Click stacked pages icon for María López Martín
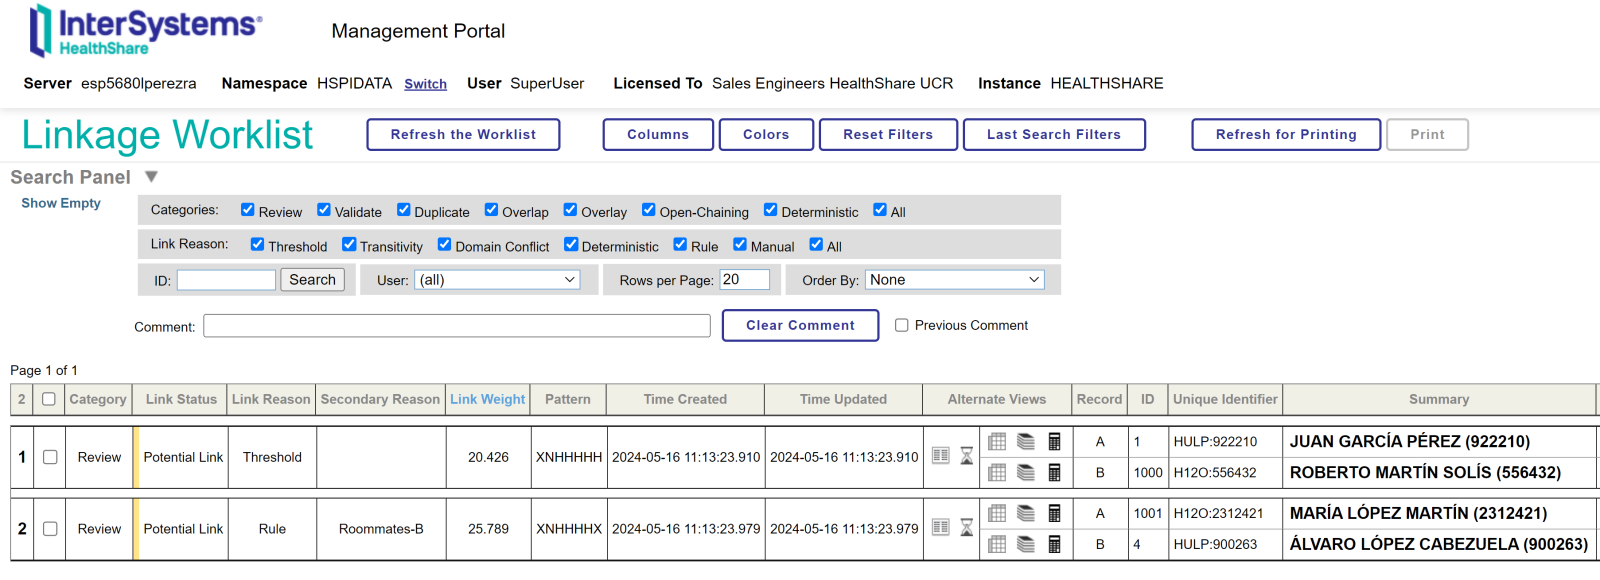The image size is (1600, 580). pyautogui.click(x=1026, y=513)
